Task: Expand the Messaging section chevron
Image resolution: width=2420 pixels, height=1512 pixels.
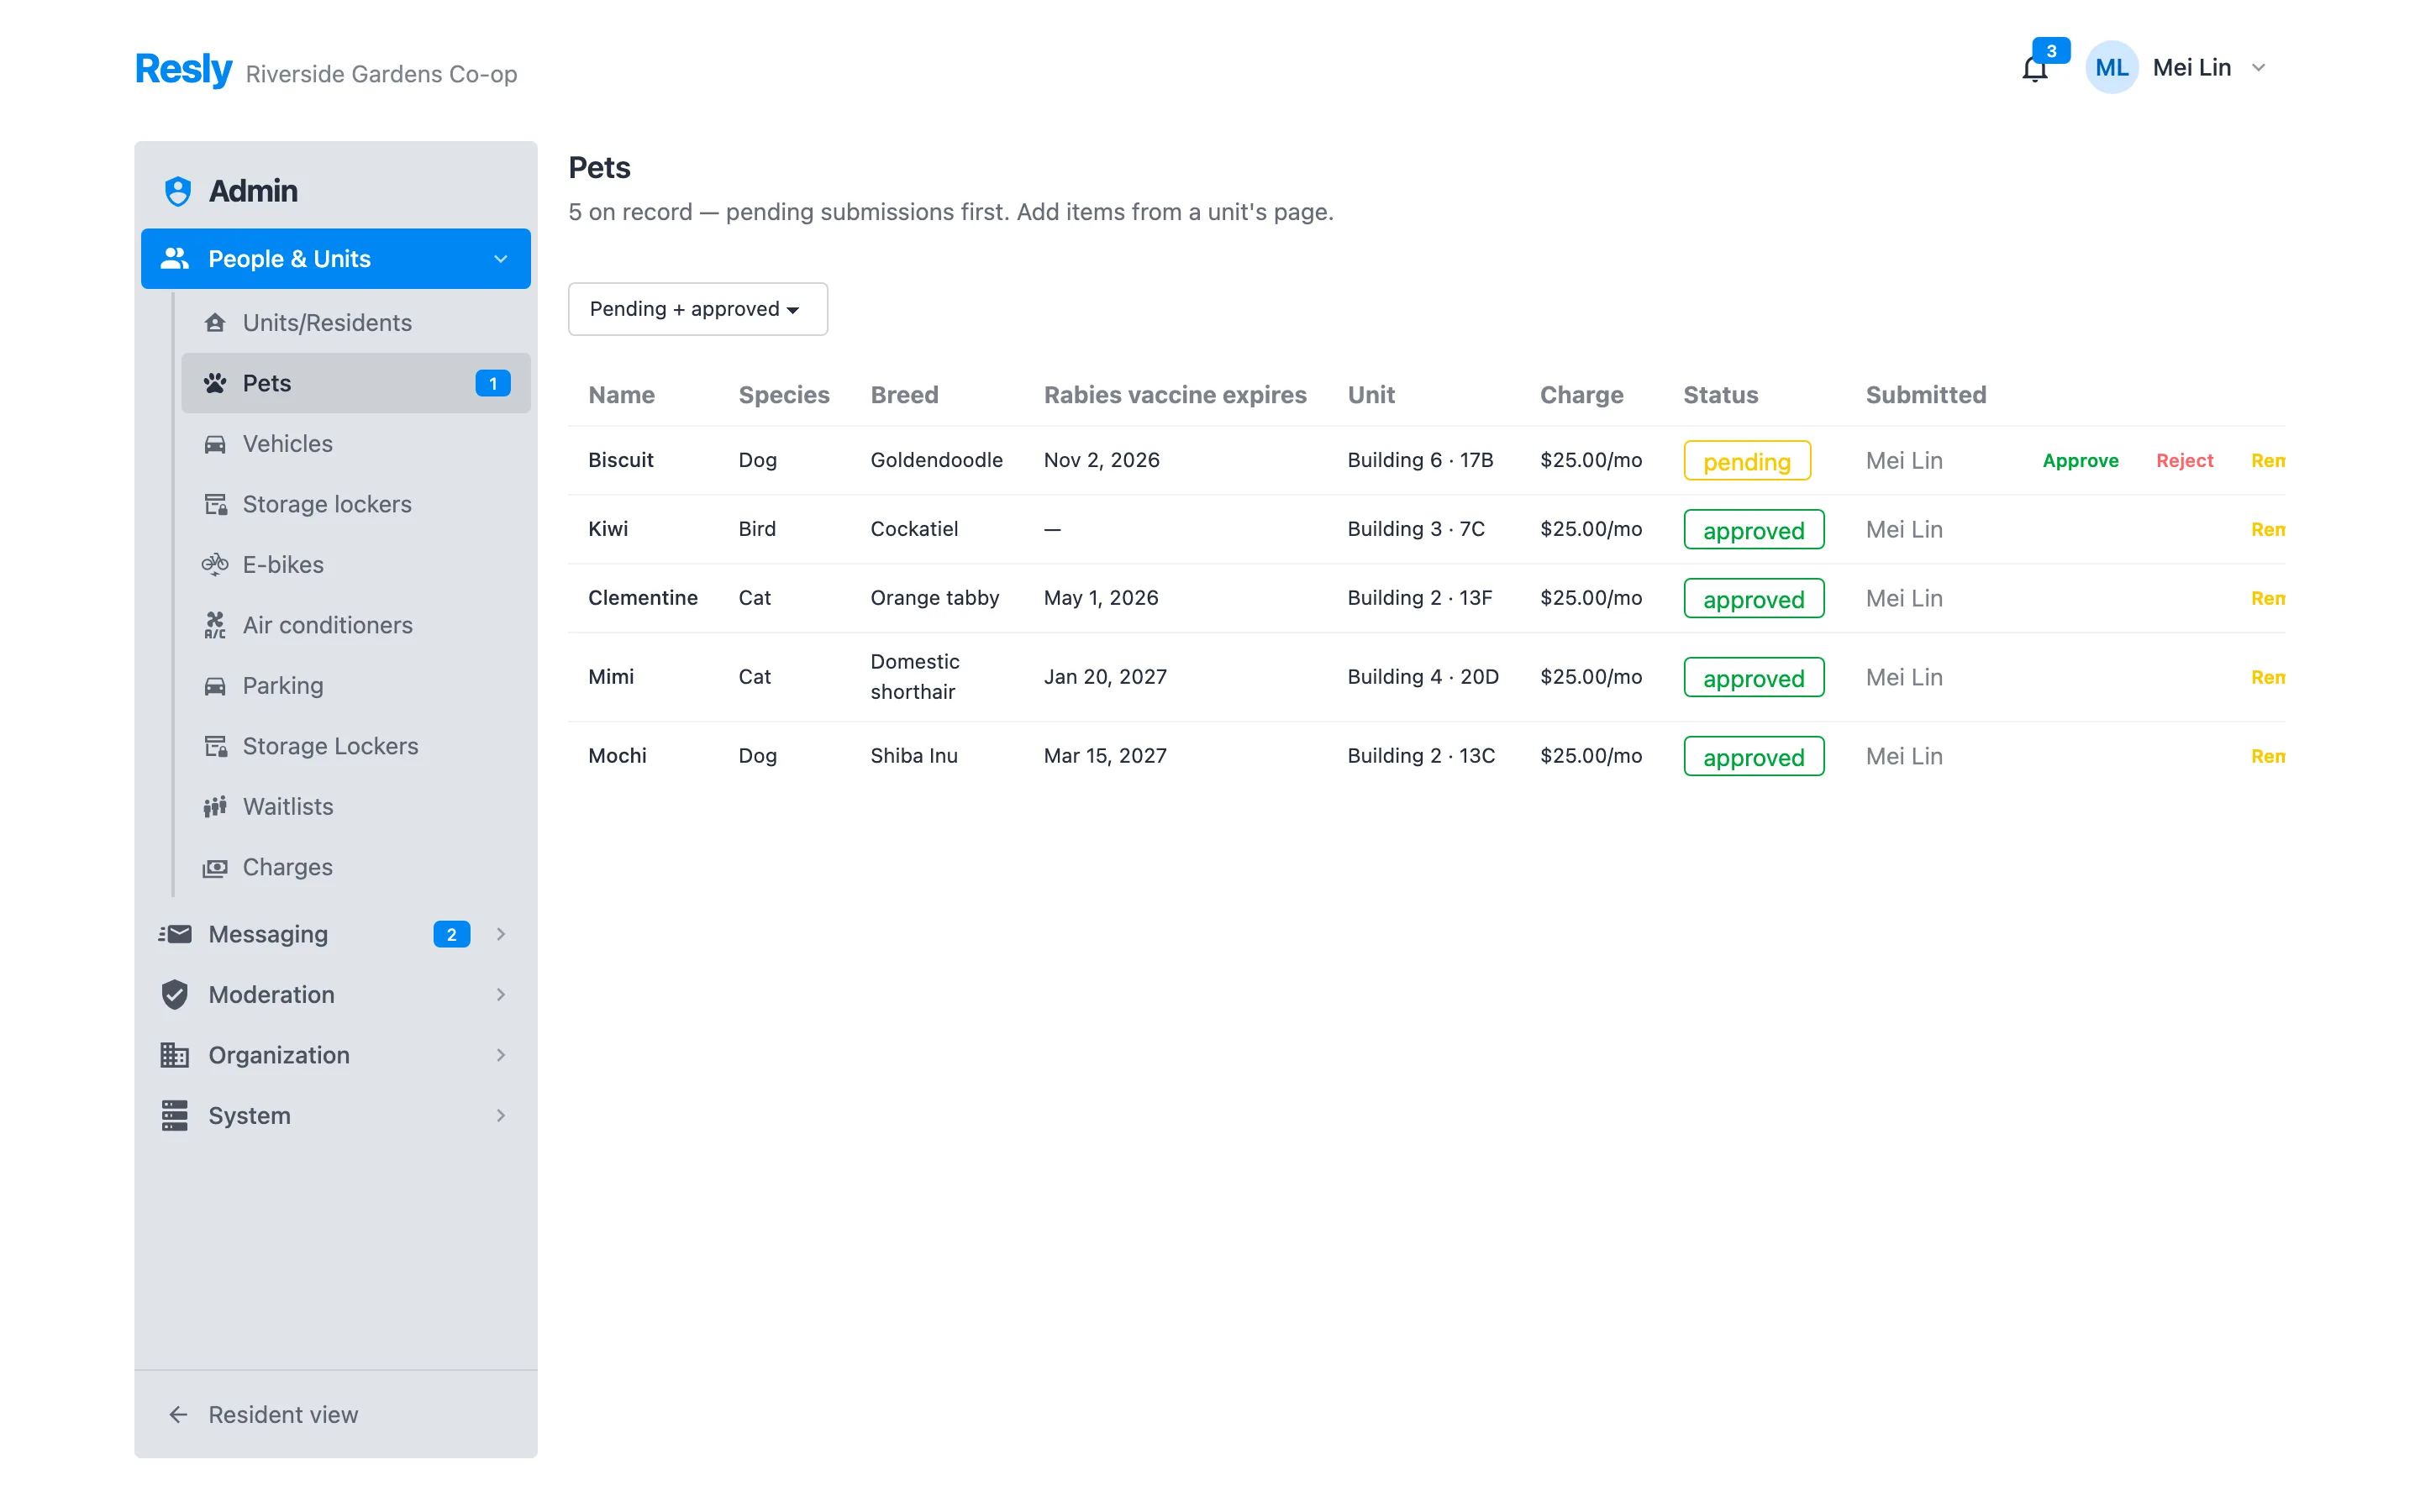Action: point(501,934)
